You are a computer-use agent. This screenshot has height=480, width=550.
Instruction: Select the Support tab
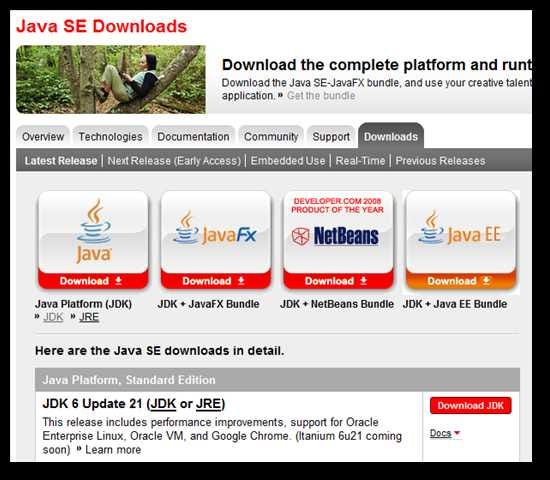(331, 136)
